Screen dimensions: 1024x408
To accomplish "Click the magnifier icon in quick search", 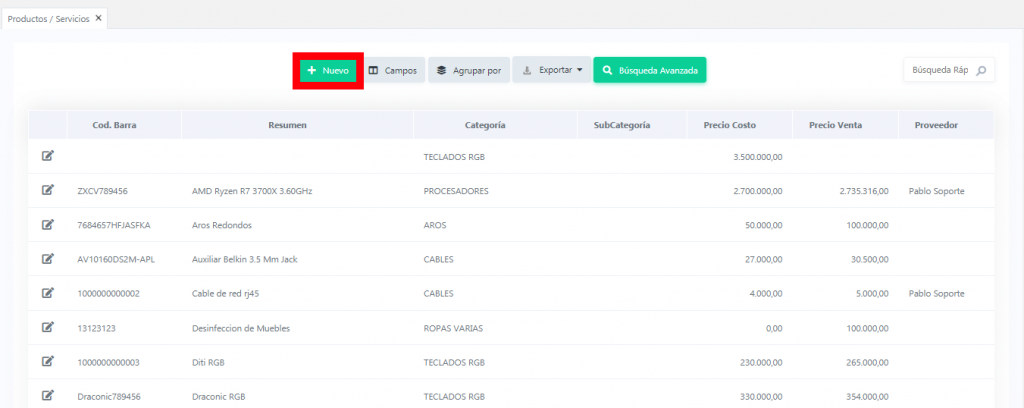I will 981,70.
